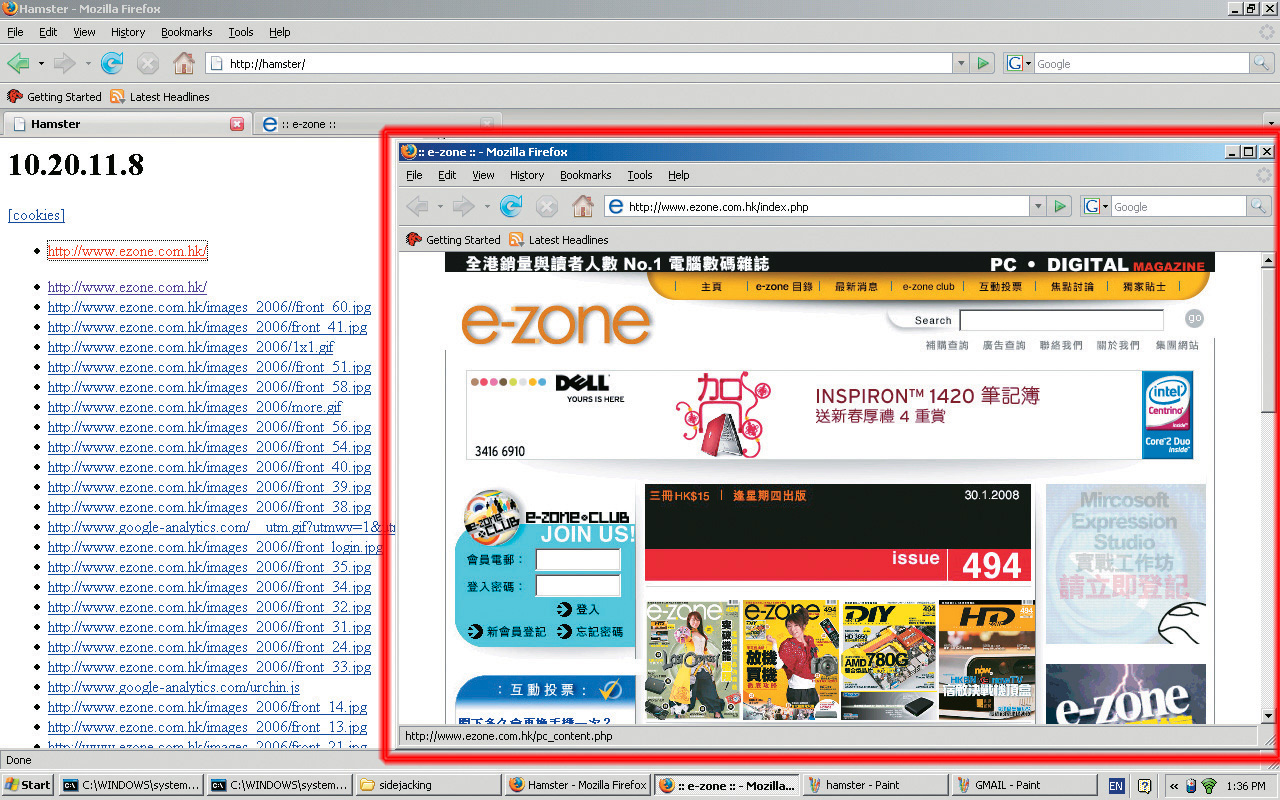The image size is (1280, 800).
Task: Click Stop button in Hamster window toolbar
Action: [x=148, y=63]
